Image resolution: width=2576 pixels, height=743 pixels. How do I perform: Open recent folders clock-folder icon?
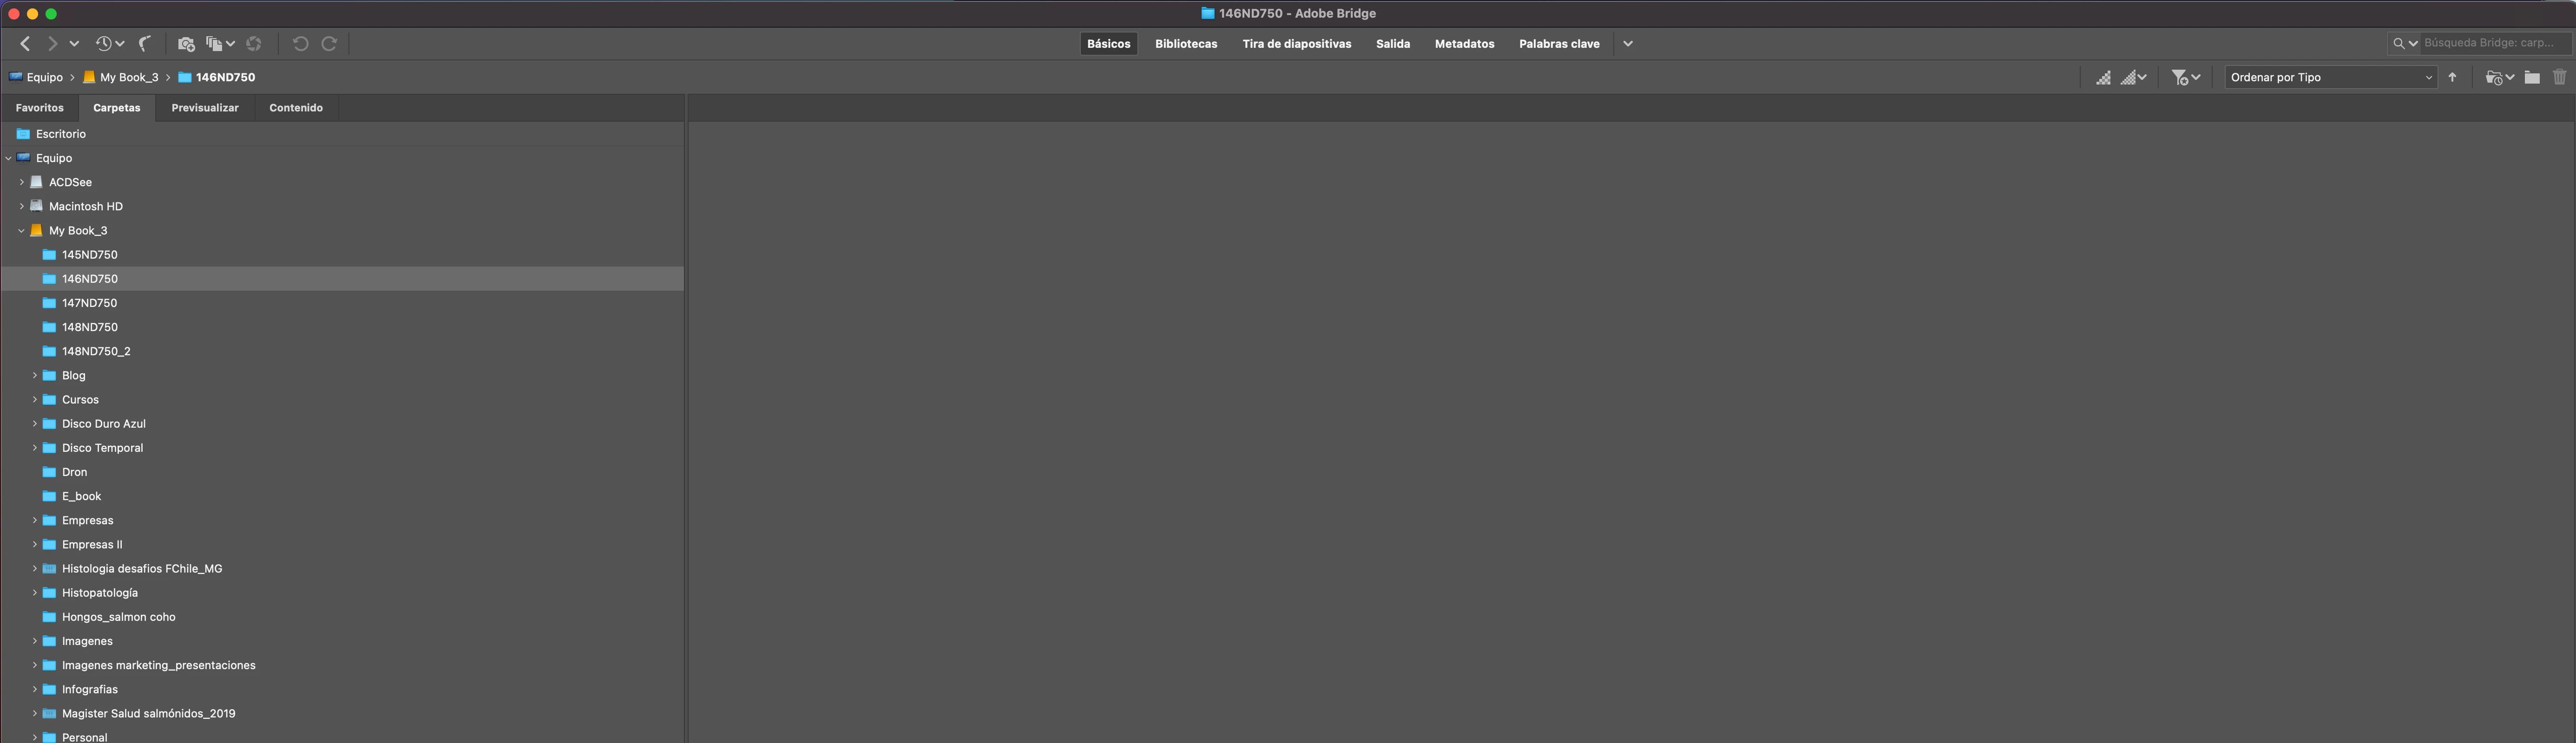(2494, 77)
